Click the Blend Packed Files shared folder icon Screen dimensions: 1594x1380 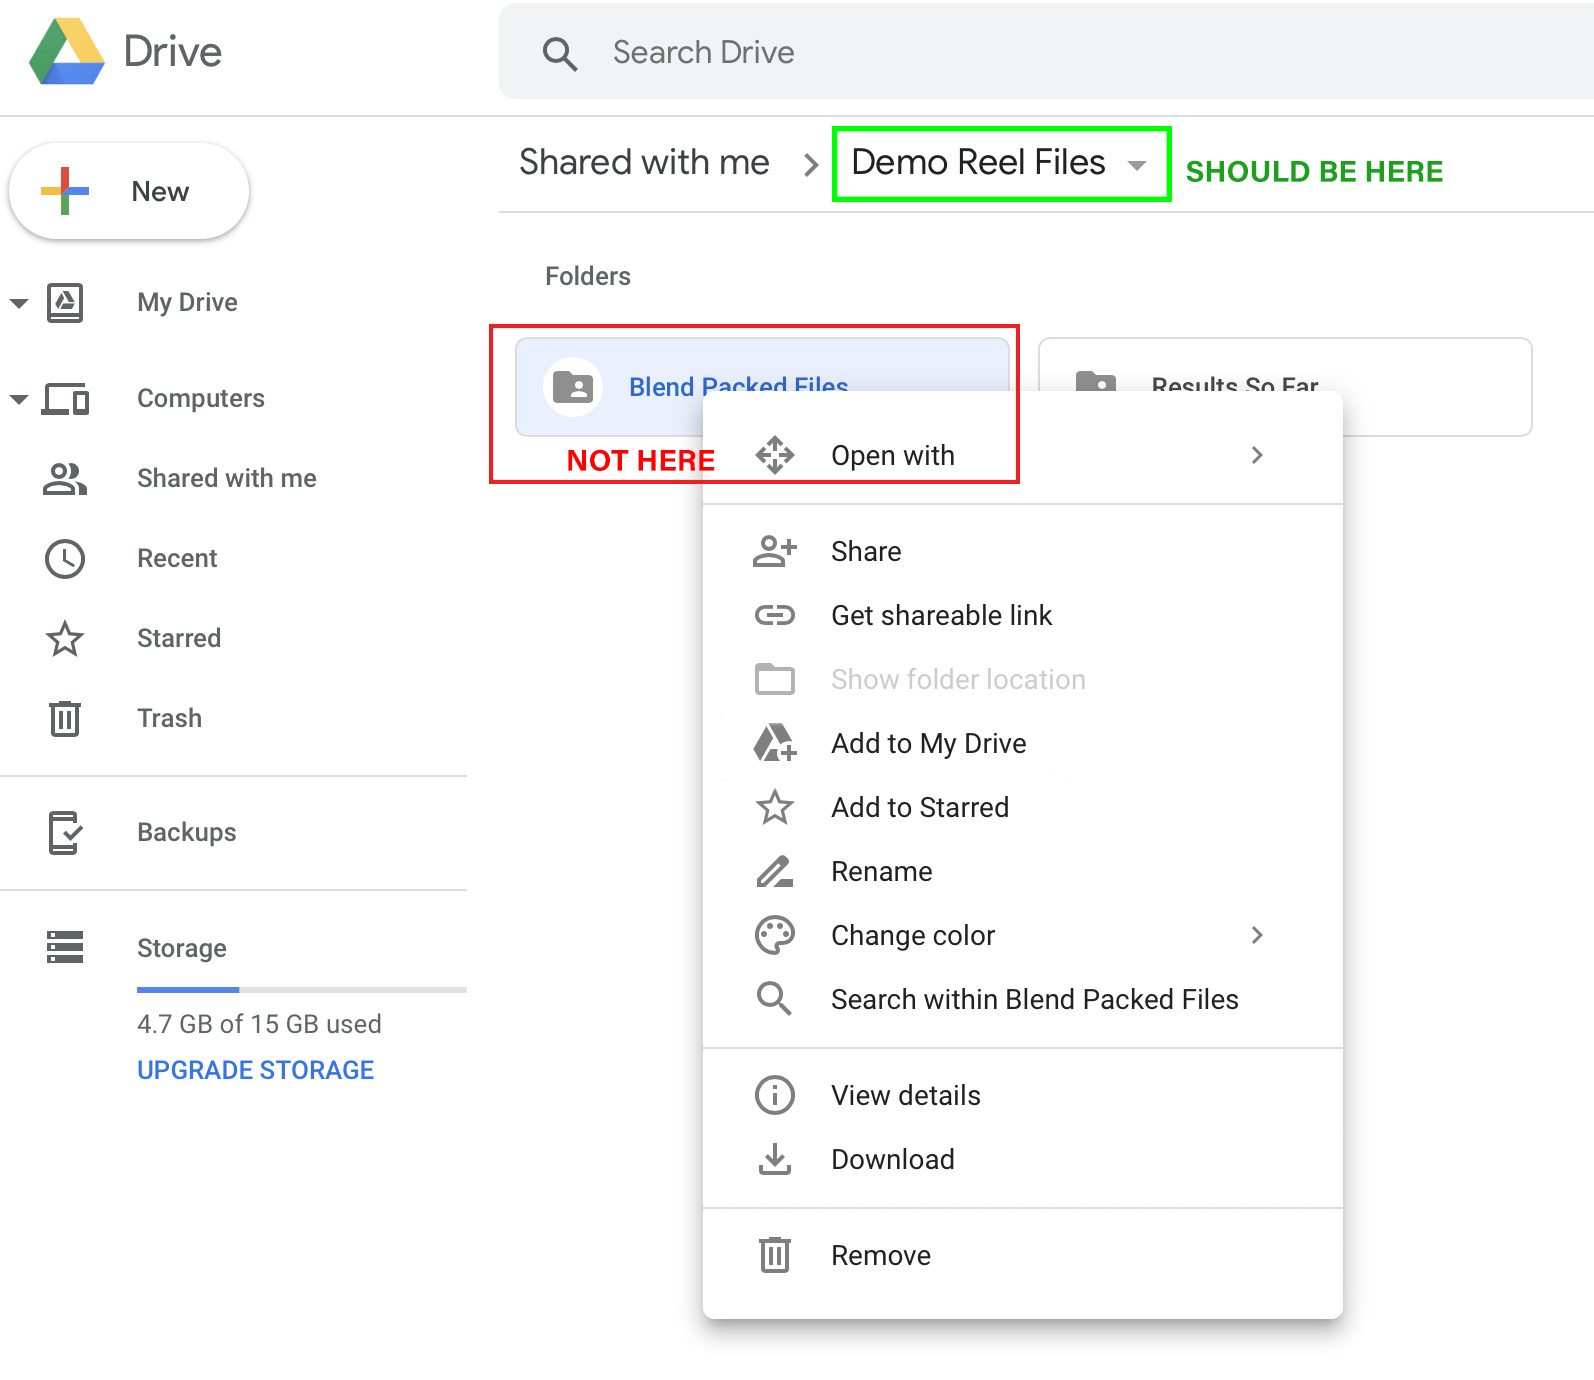pos(573,387)
